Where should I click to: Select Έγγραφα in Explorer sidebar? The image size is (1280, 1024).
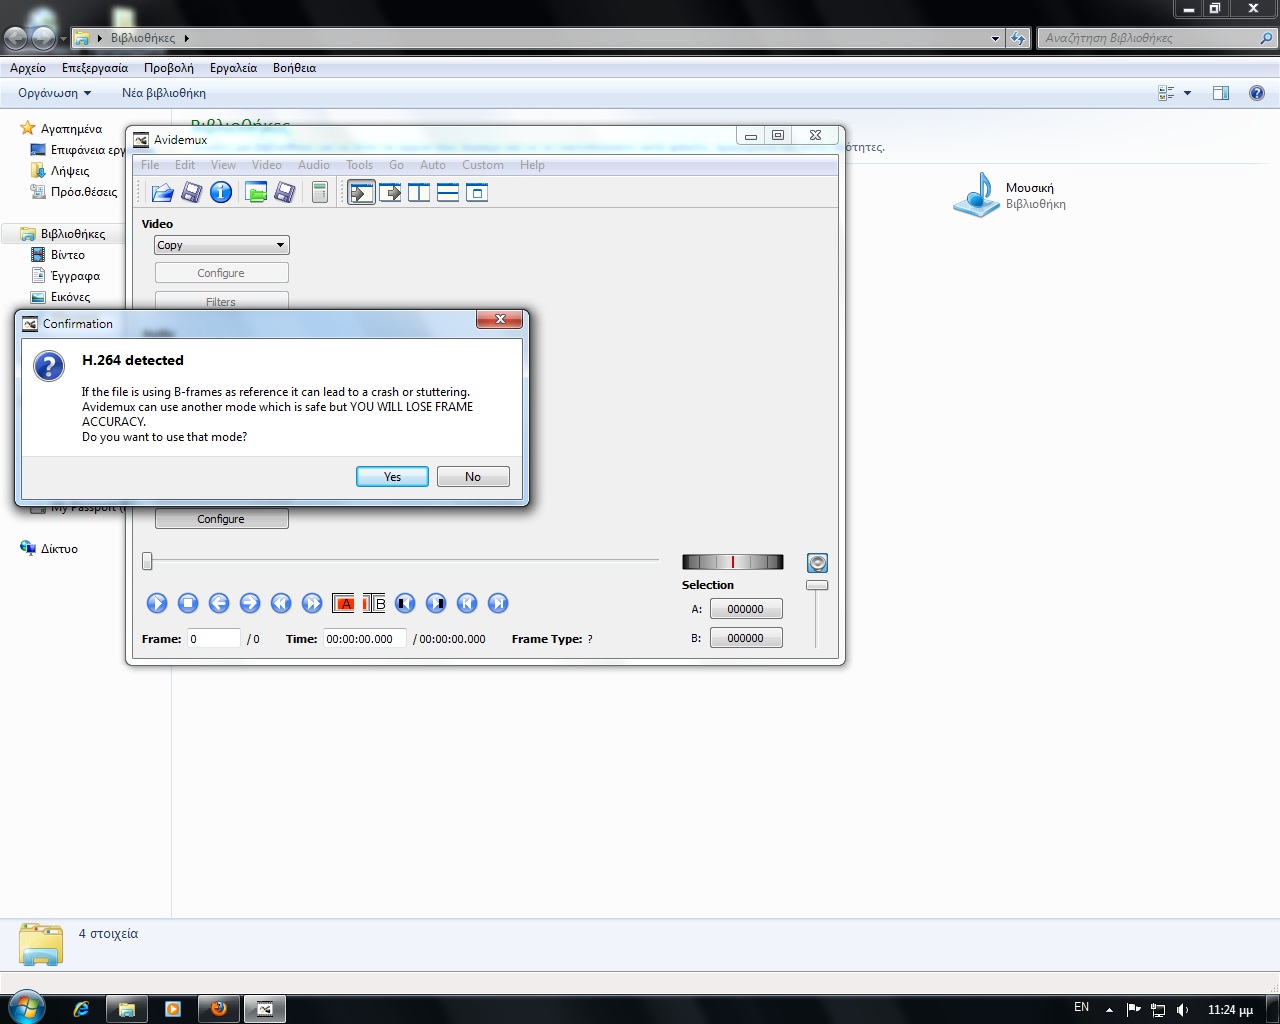point(75,276)
